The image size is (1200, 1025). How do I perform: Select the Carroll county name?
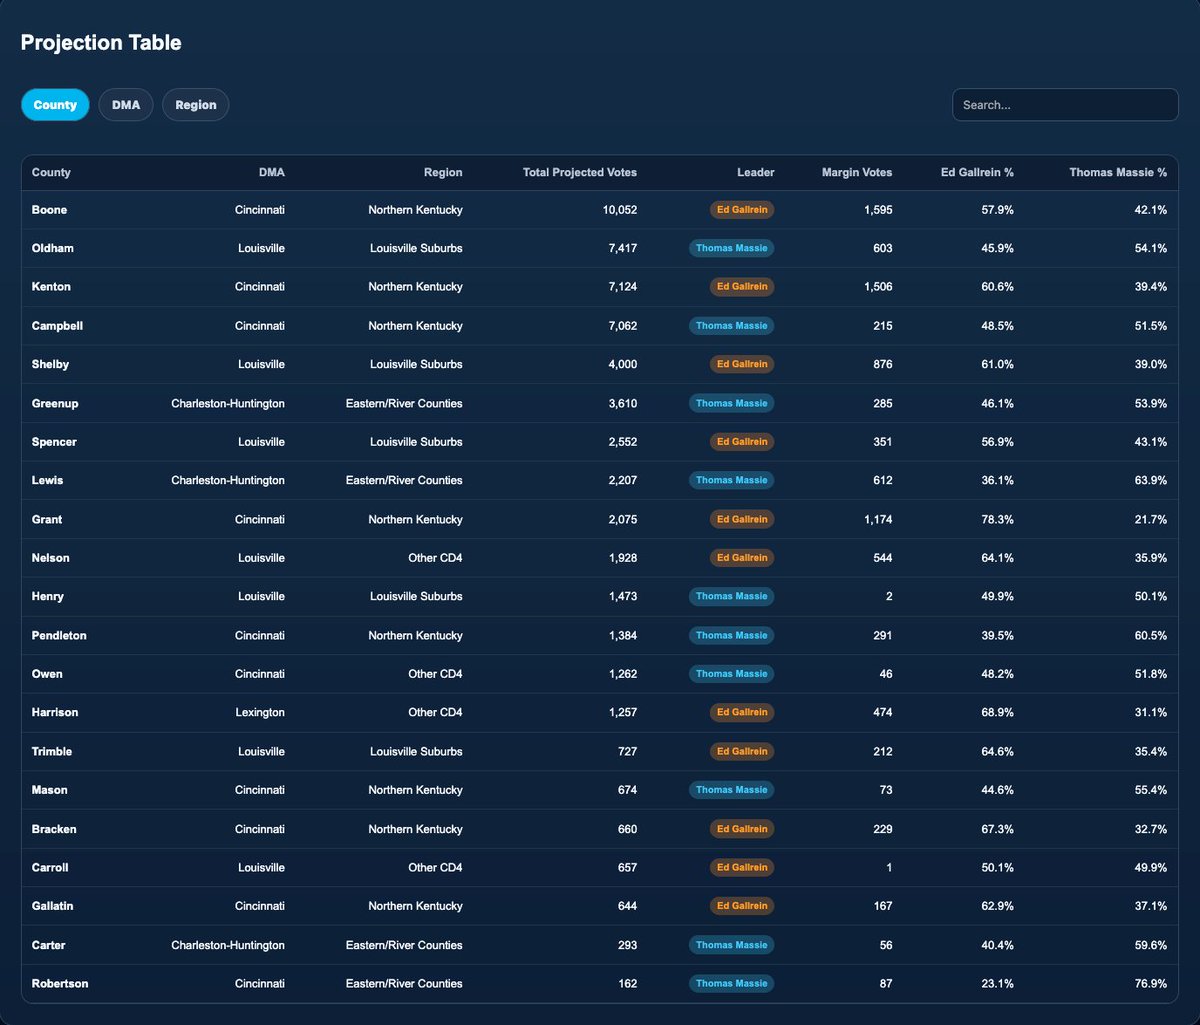[50, 867]
